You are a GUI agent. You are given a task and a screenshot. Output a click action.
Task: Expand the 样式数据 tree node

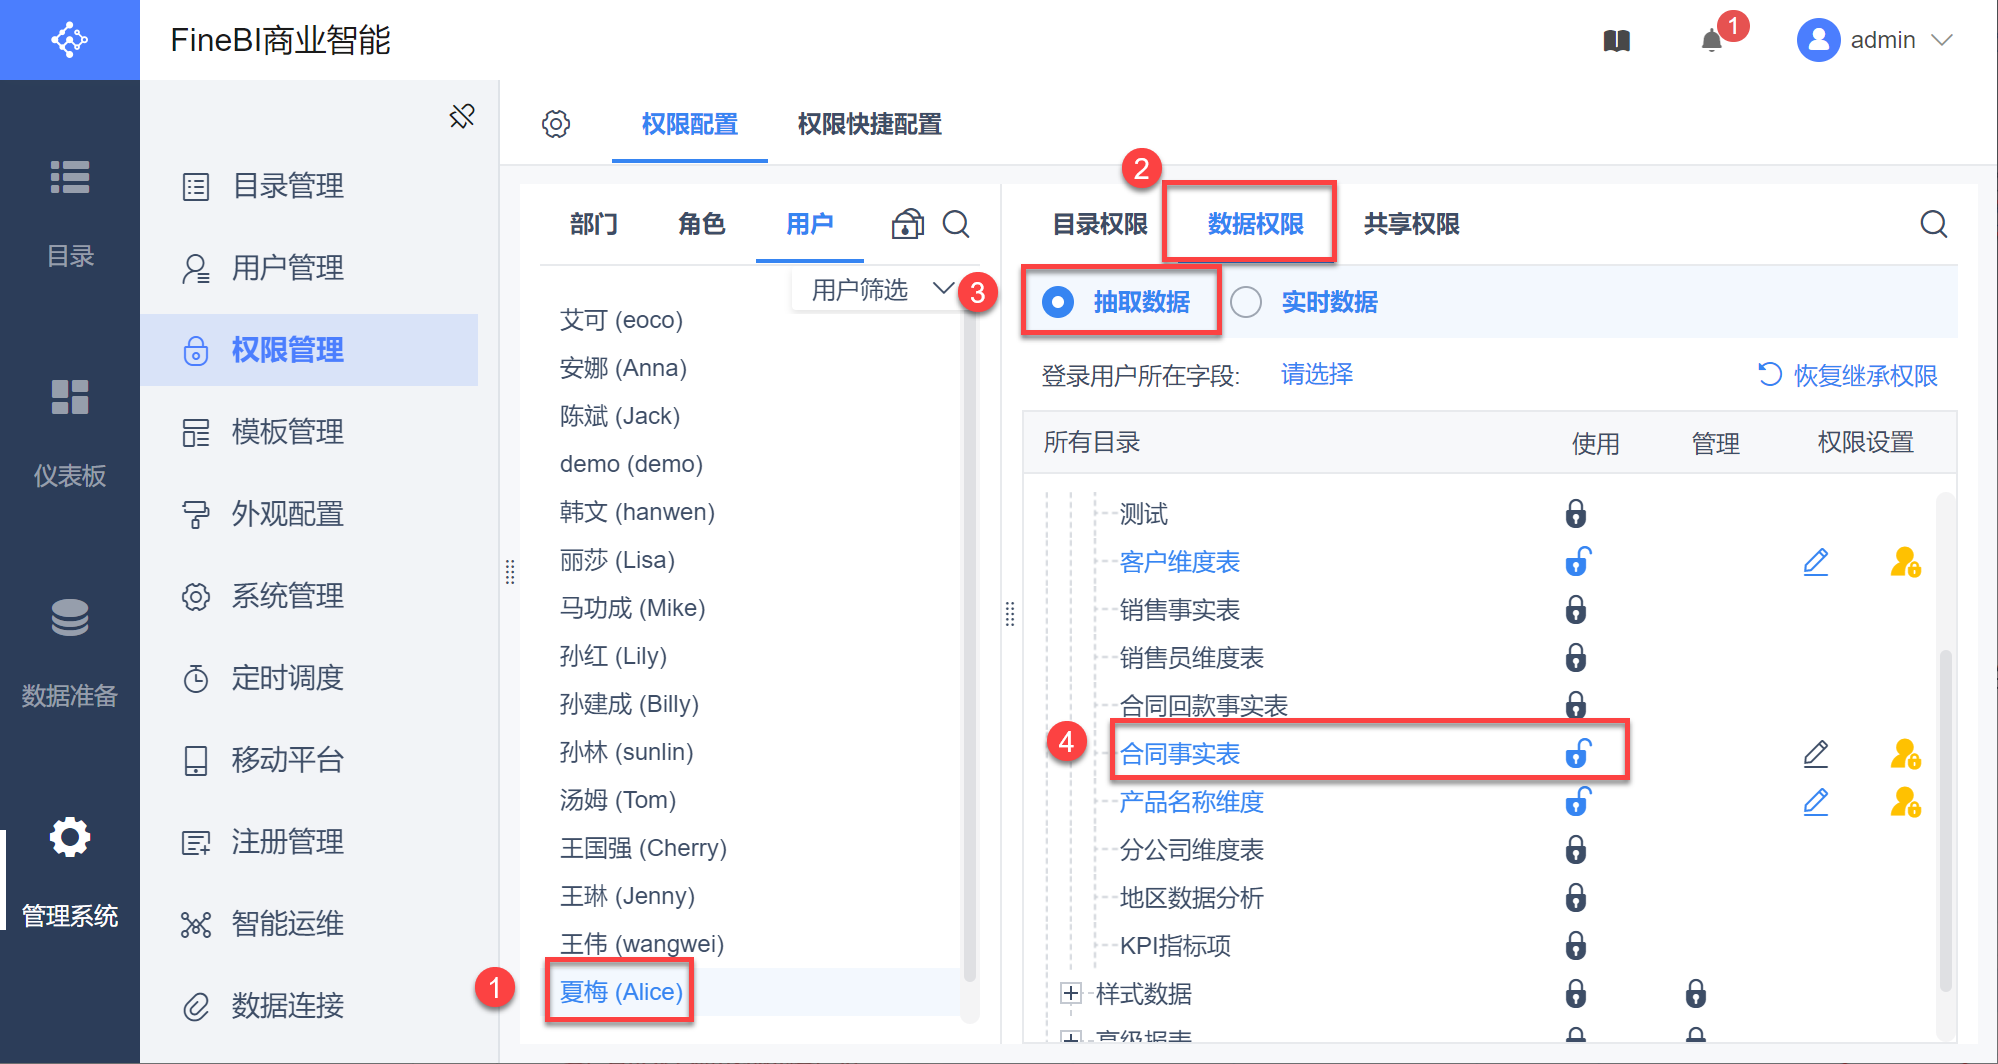pos(1071,993)
